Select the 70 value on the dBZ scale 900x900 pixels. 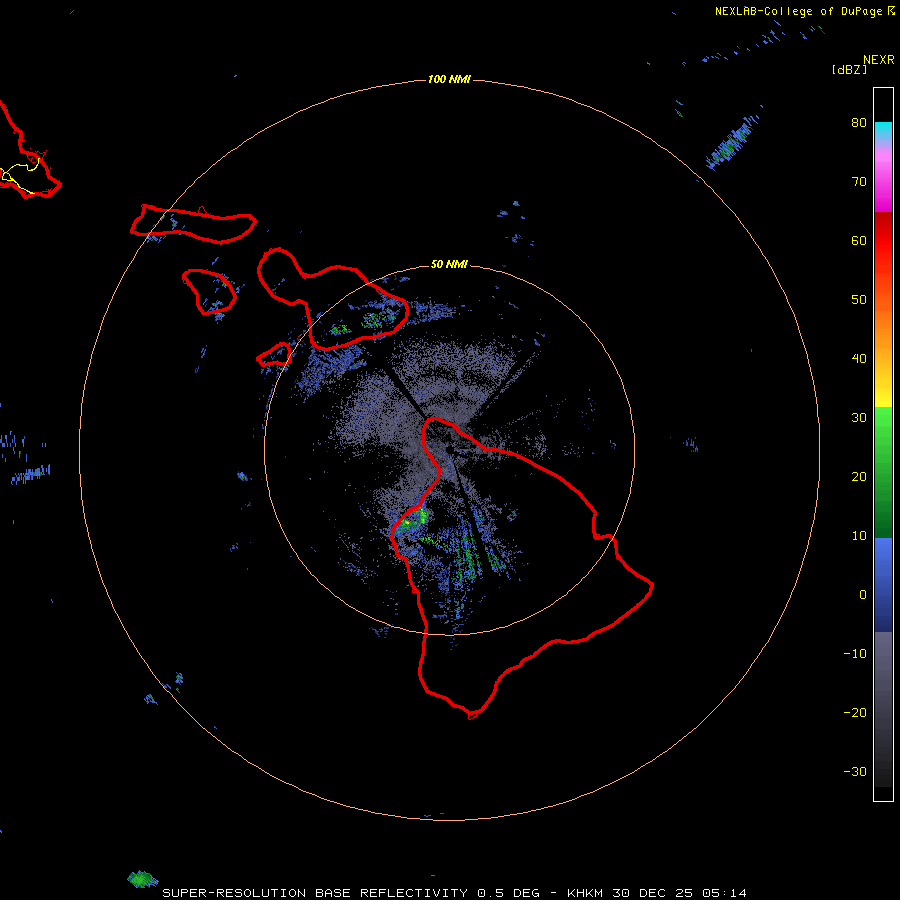tap(859, 181)
